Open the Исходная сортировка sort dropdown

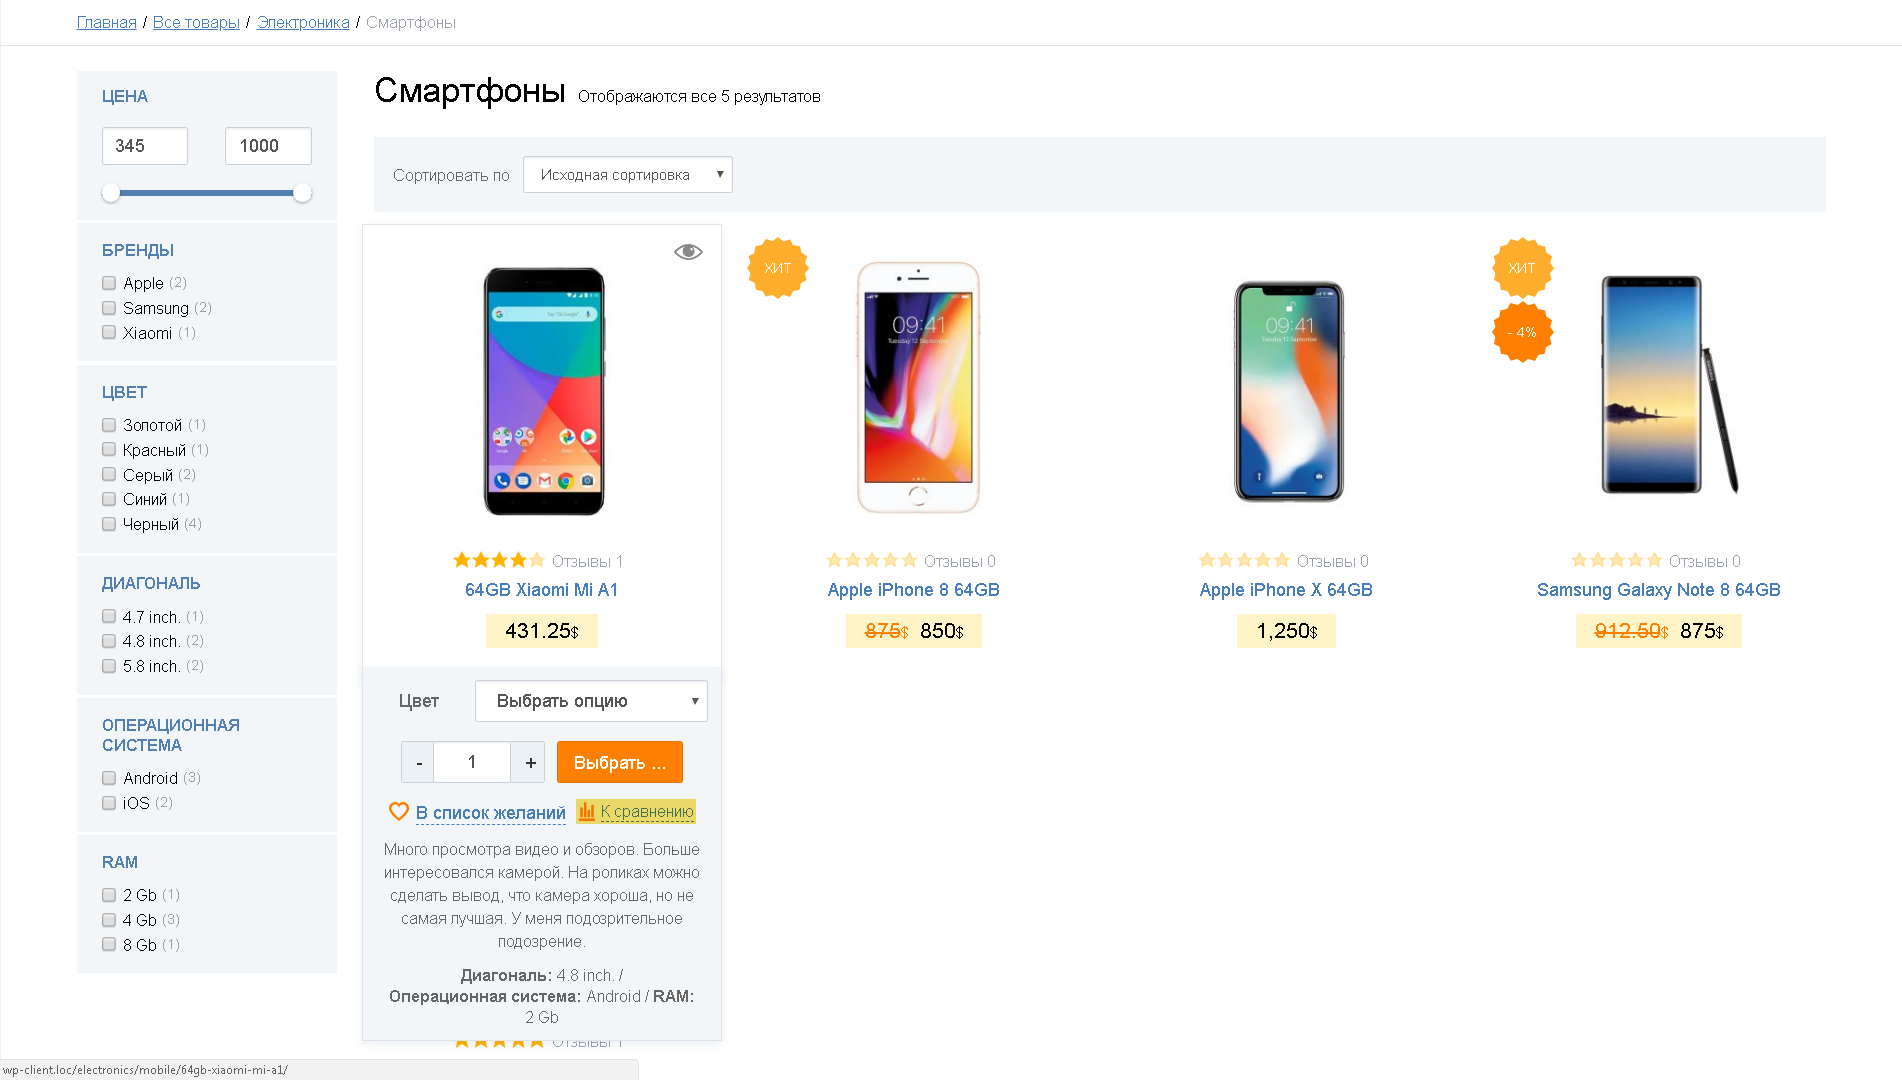pyautogui.click(x=628, y=174)
